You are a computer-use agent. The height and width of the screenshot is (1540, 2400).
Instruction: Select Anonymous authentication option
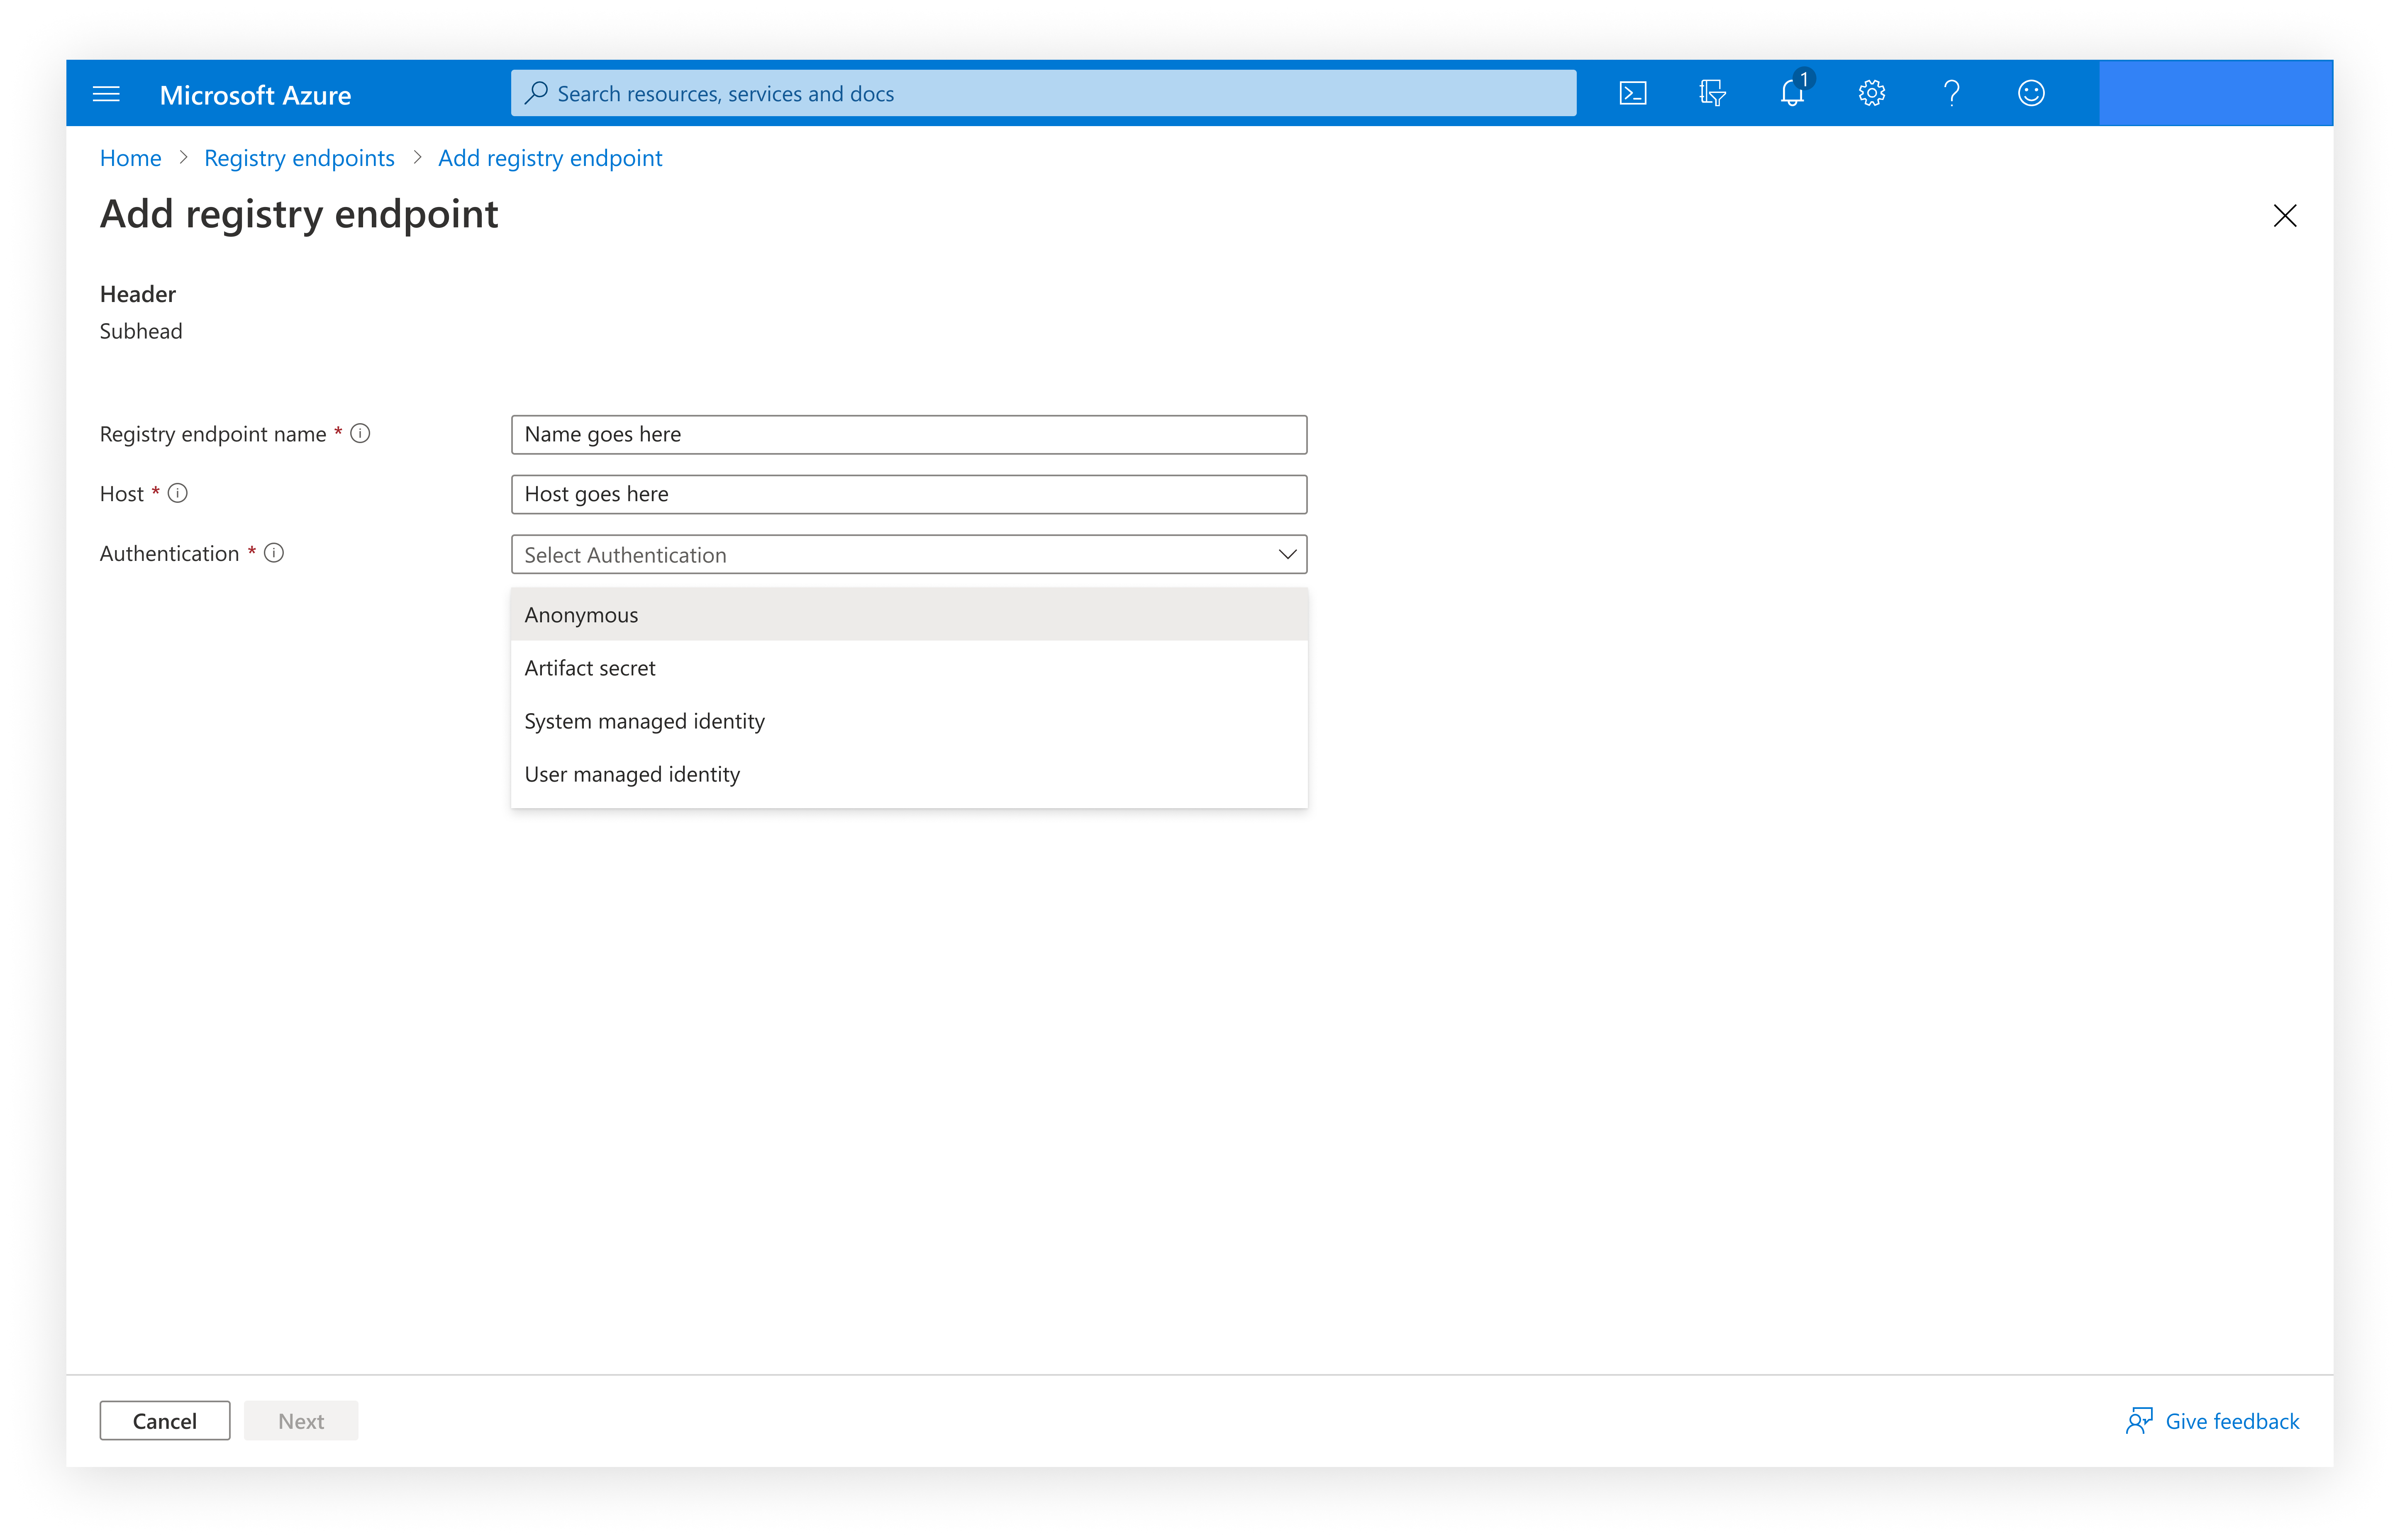coord(909,614)
